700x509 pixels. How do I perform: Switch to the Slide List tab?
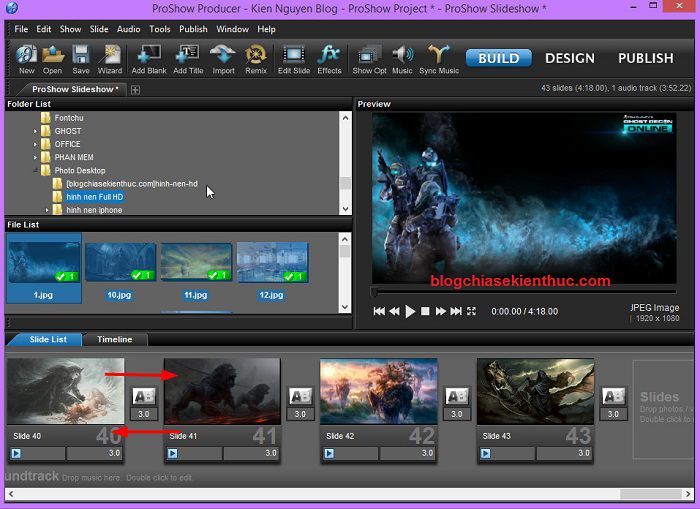pyautogui.click(x=48, y=339)
